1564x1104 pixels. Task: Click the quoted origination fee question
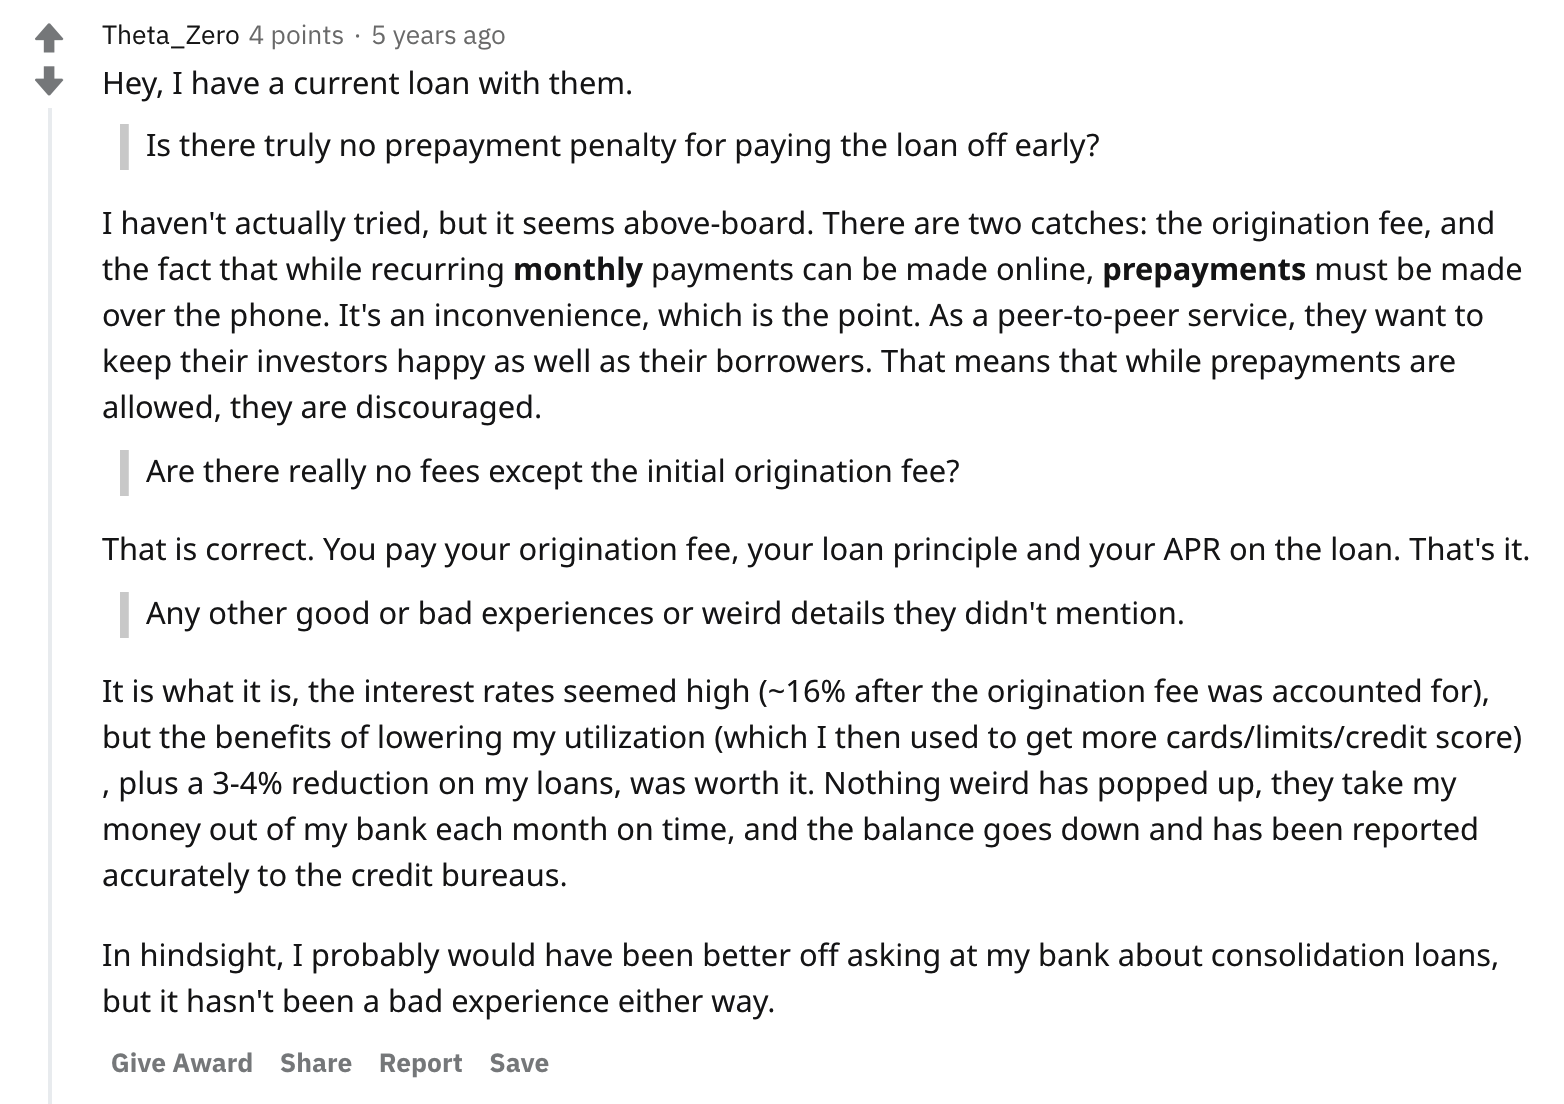coord(552,471)
